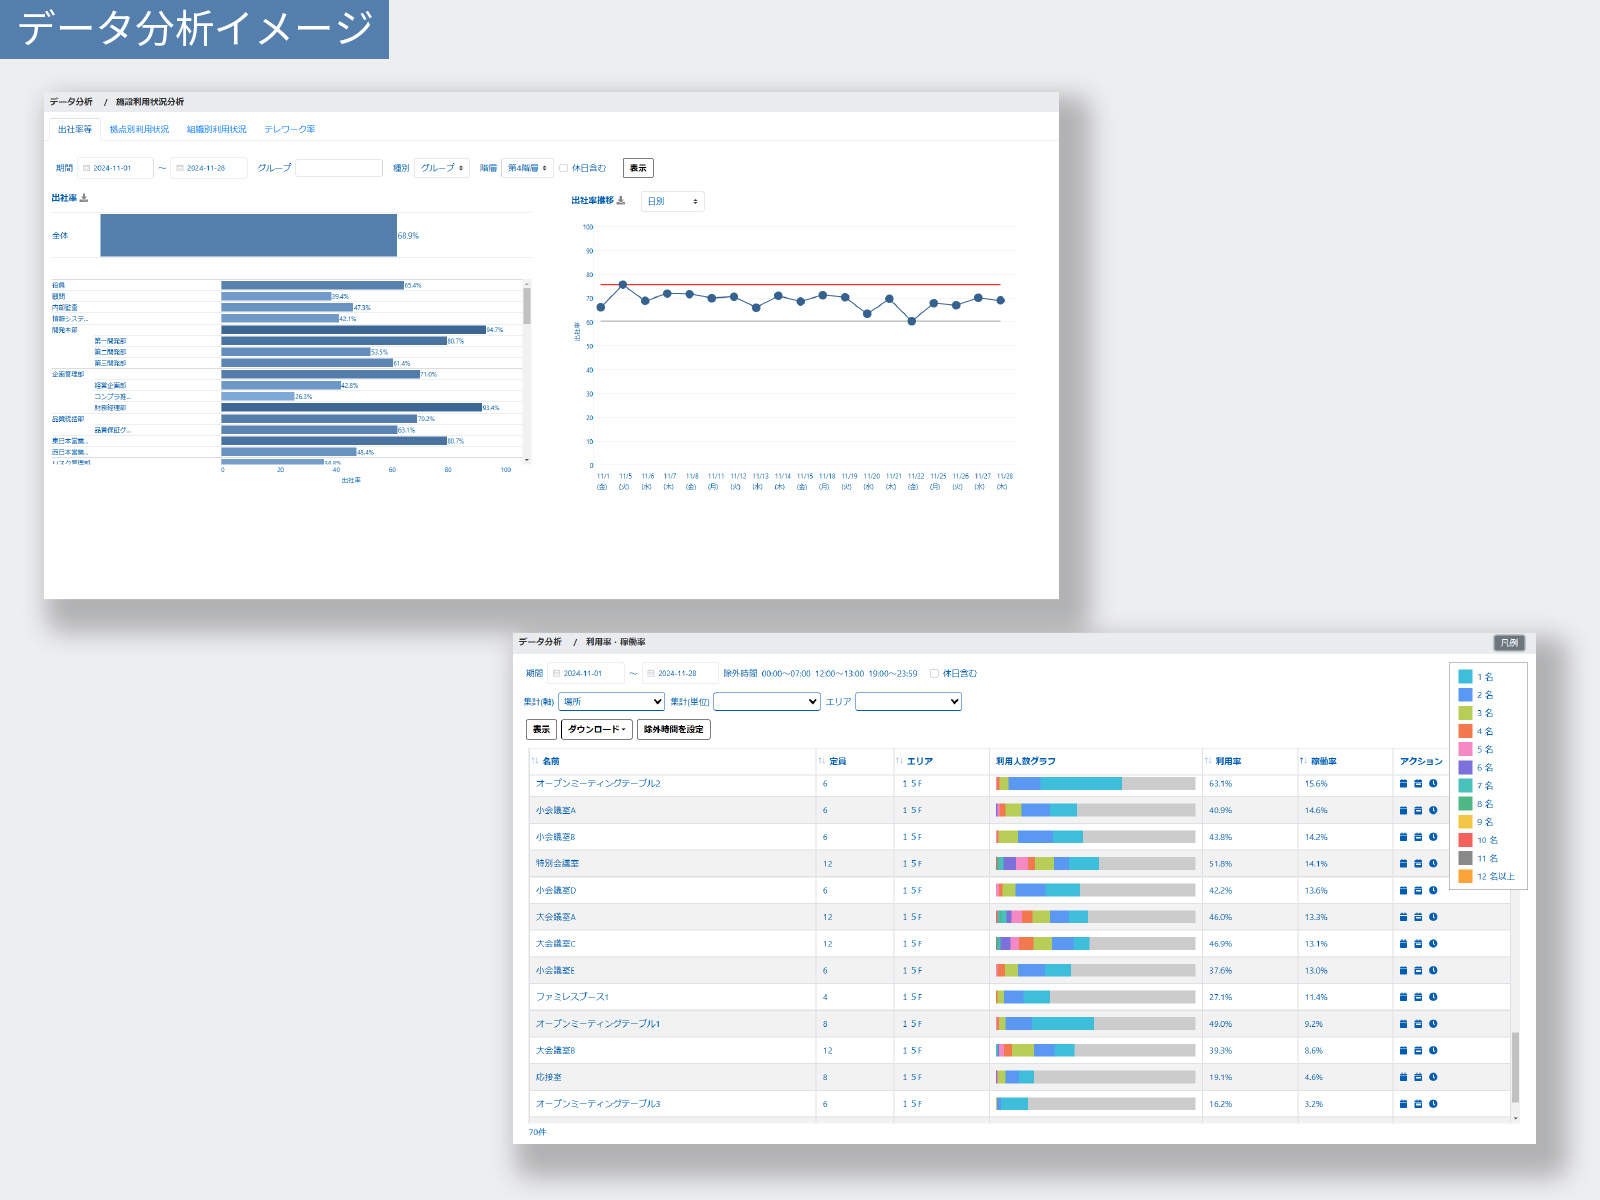Click download icon beside 出社率推移 heading
The image size is (1600, 1200).
621,201
